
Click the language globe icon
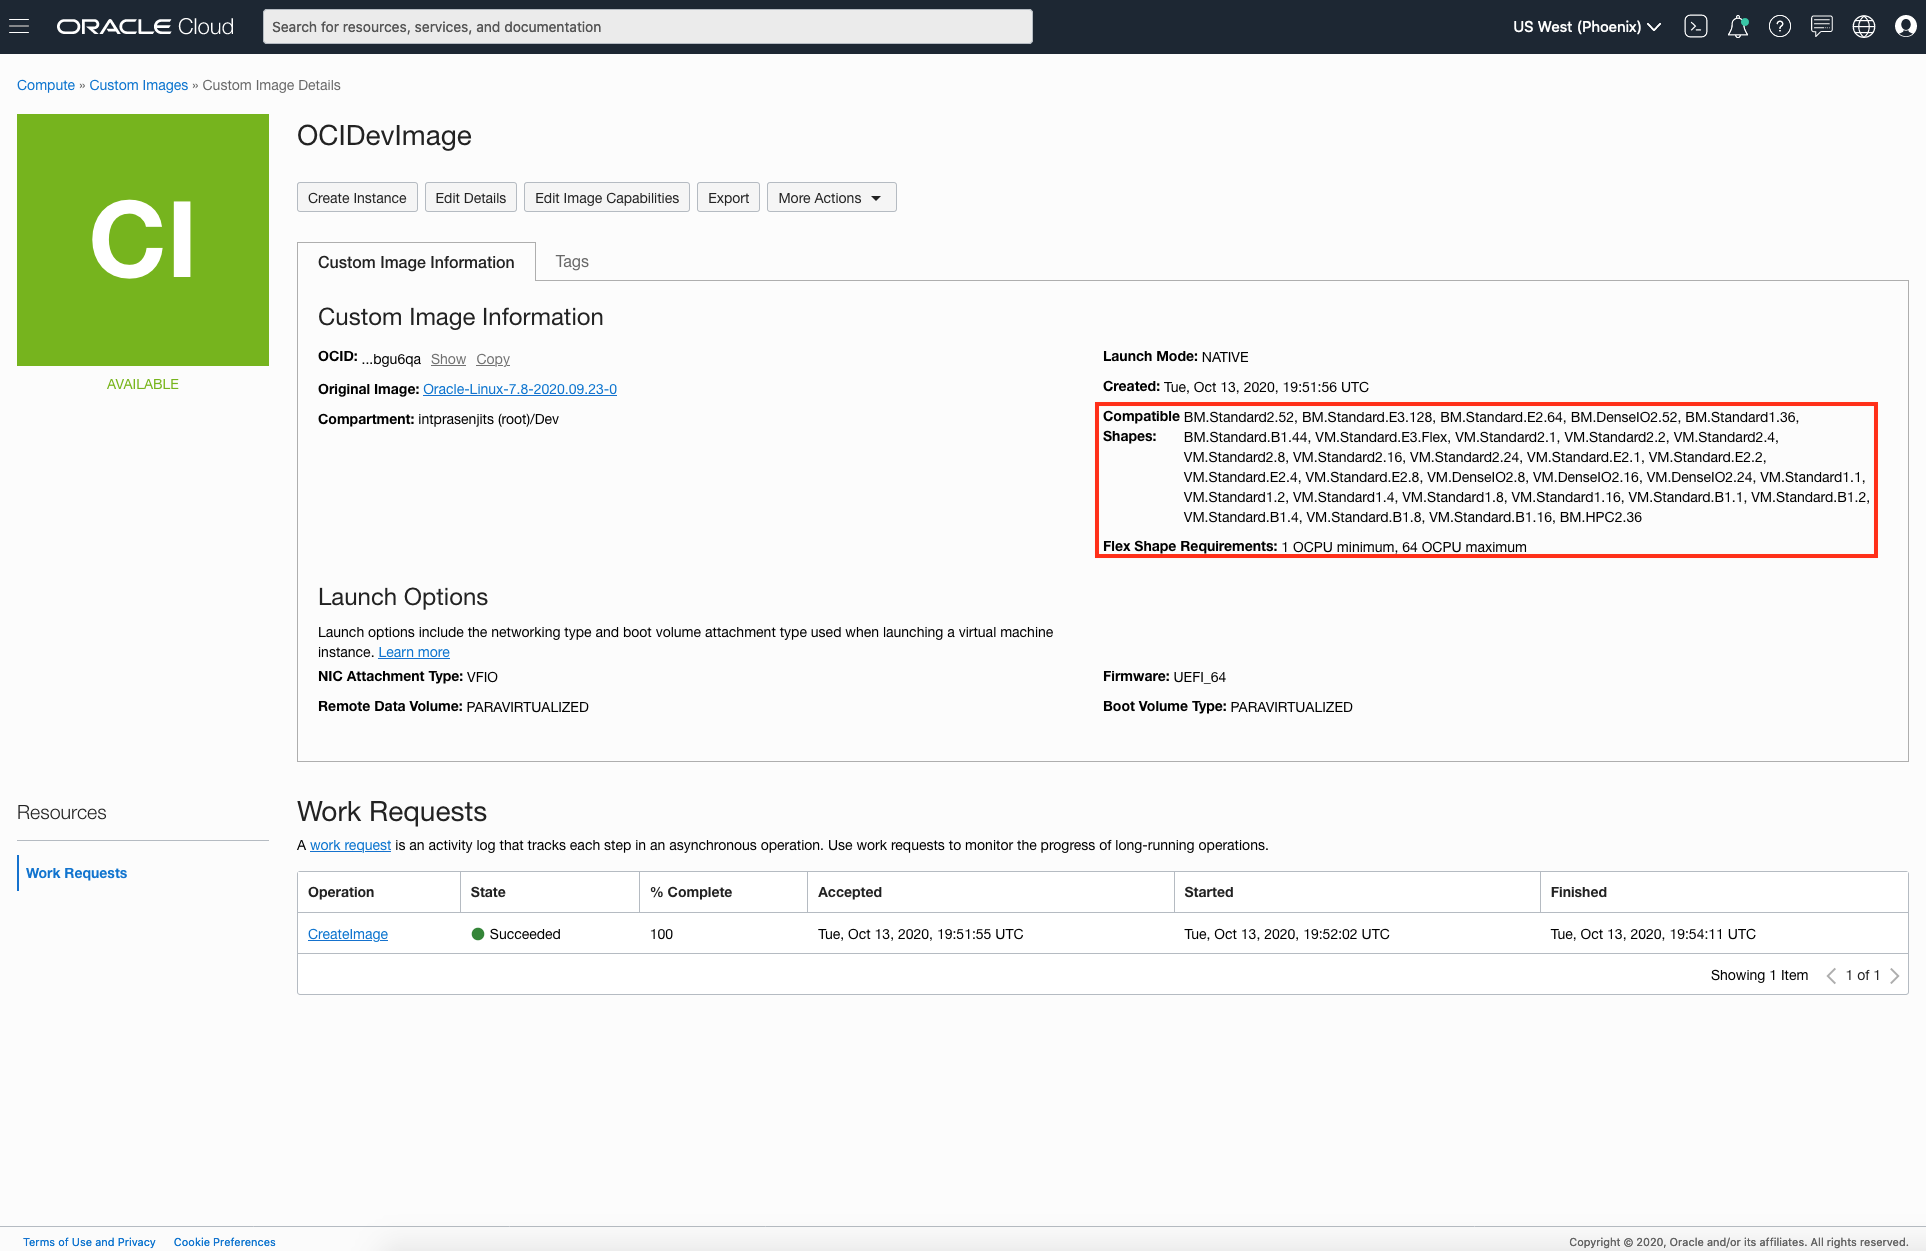pyautogui.click(x=1864, y=27)
